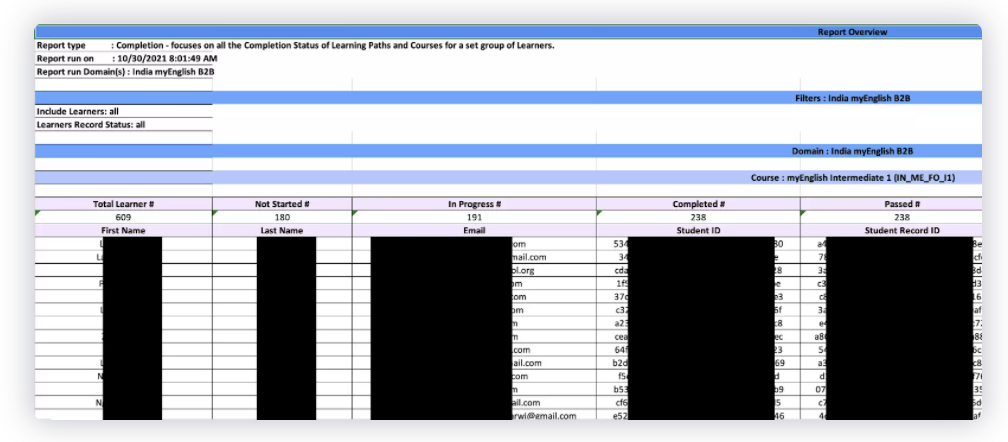The image size is (1008, 442).
Task: Select the Course: myEnglish Intermediate 1 row
Action: 852,177
